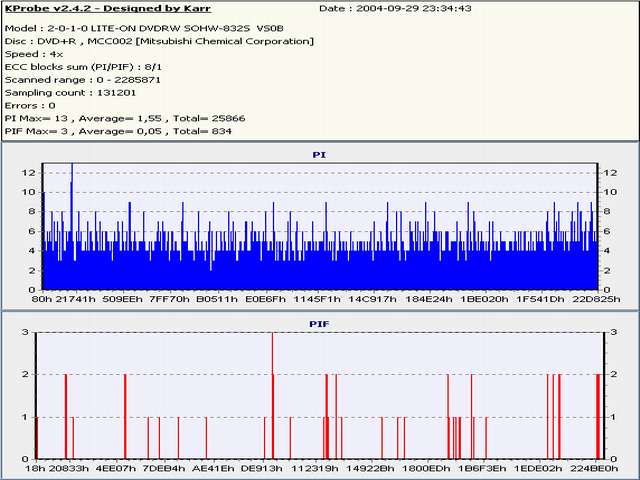Click the Disc MCC002 Mitsubishi Chemical line

coord(159,41)
